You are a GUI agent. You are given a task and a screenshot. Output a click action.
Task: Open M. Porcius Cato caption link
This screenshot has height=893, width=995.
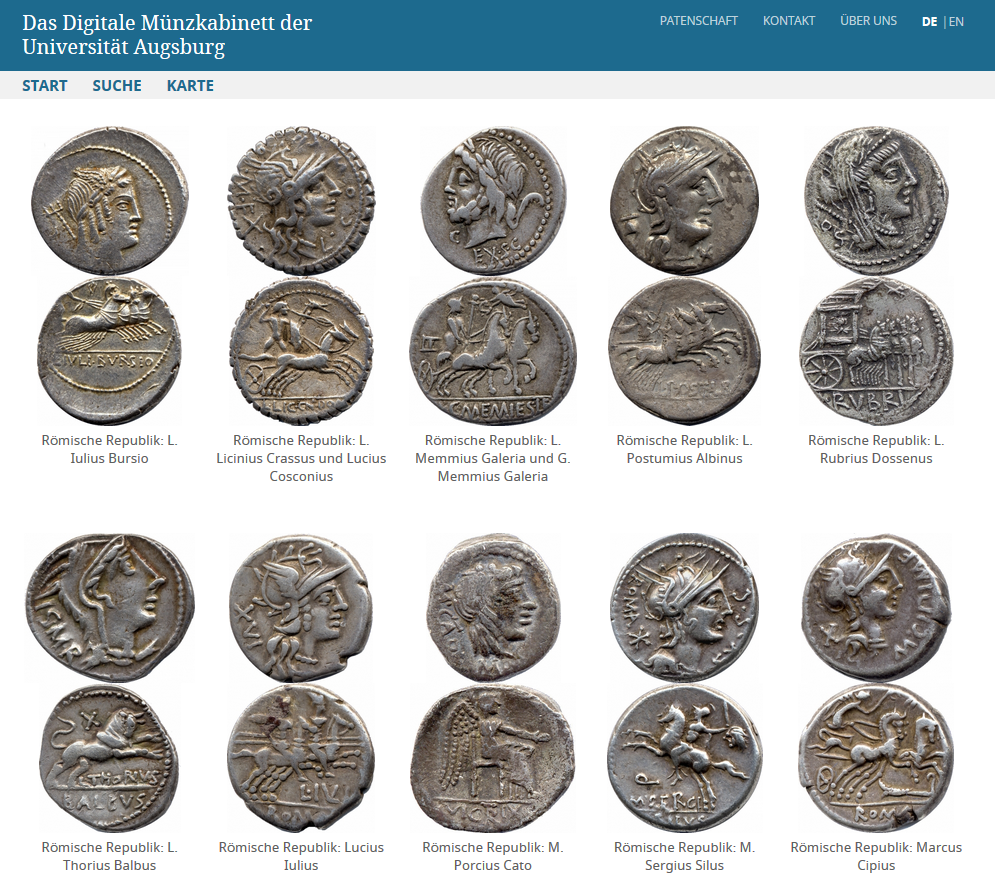tap(492, 856)
